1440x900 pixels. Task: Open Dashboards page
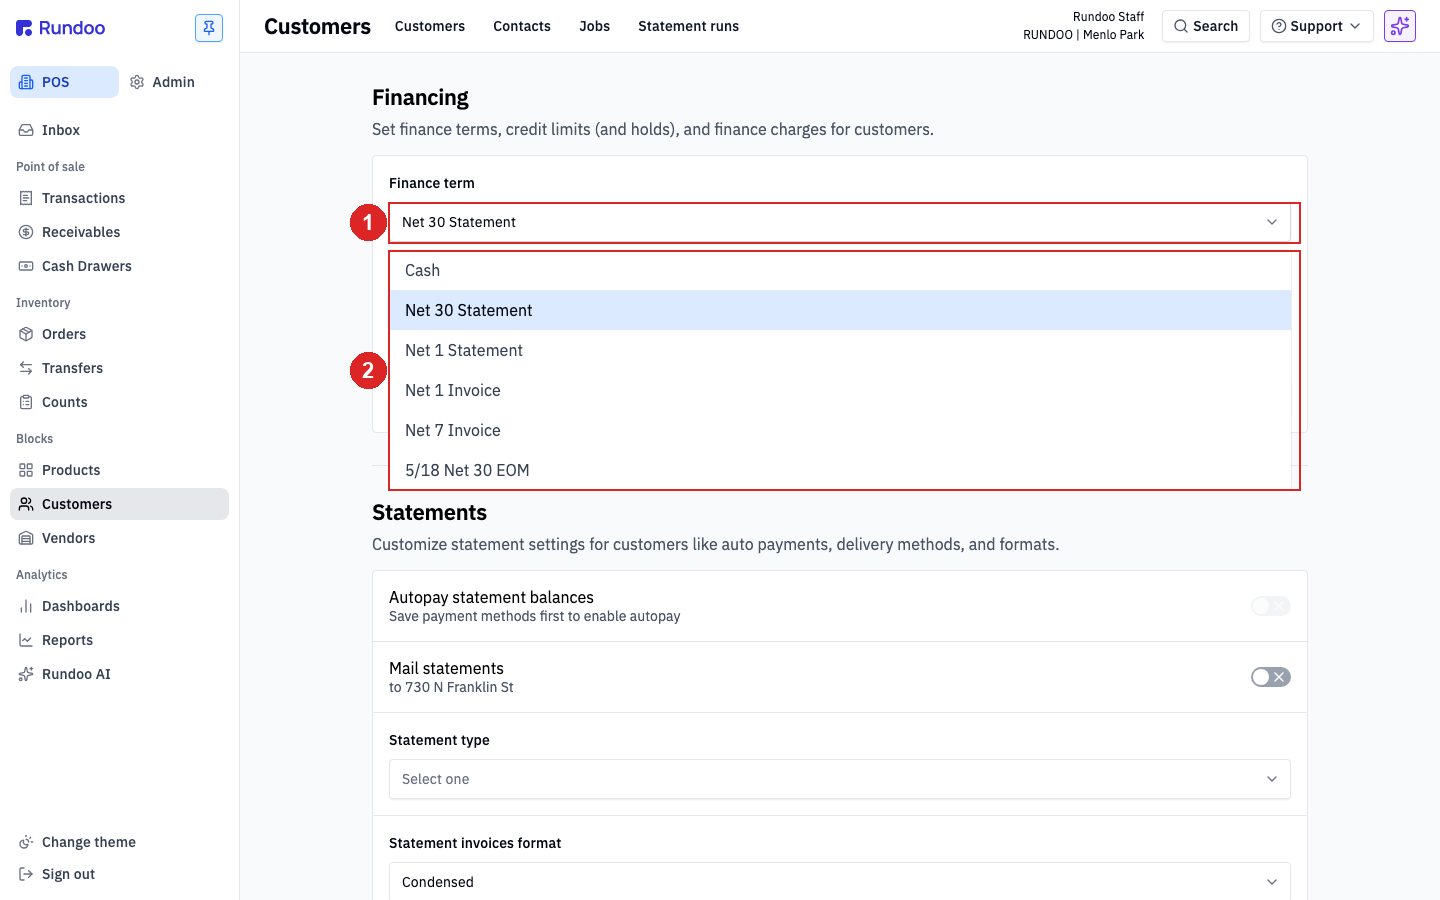pyautogui.click(x=120, y=606)
